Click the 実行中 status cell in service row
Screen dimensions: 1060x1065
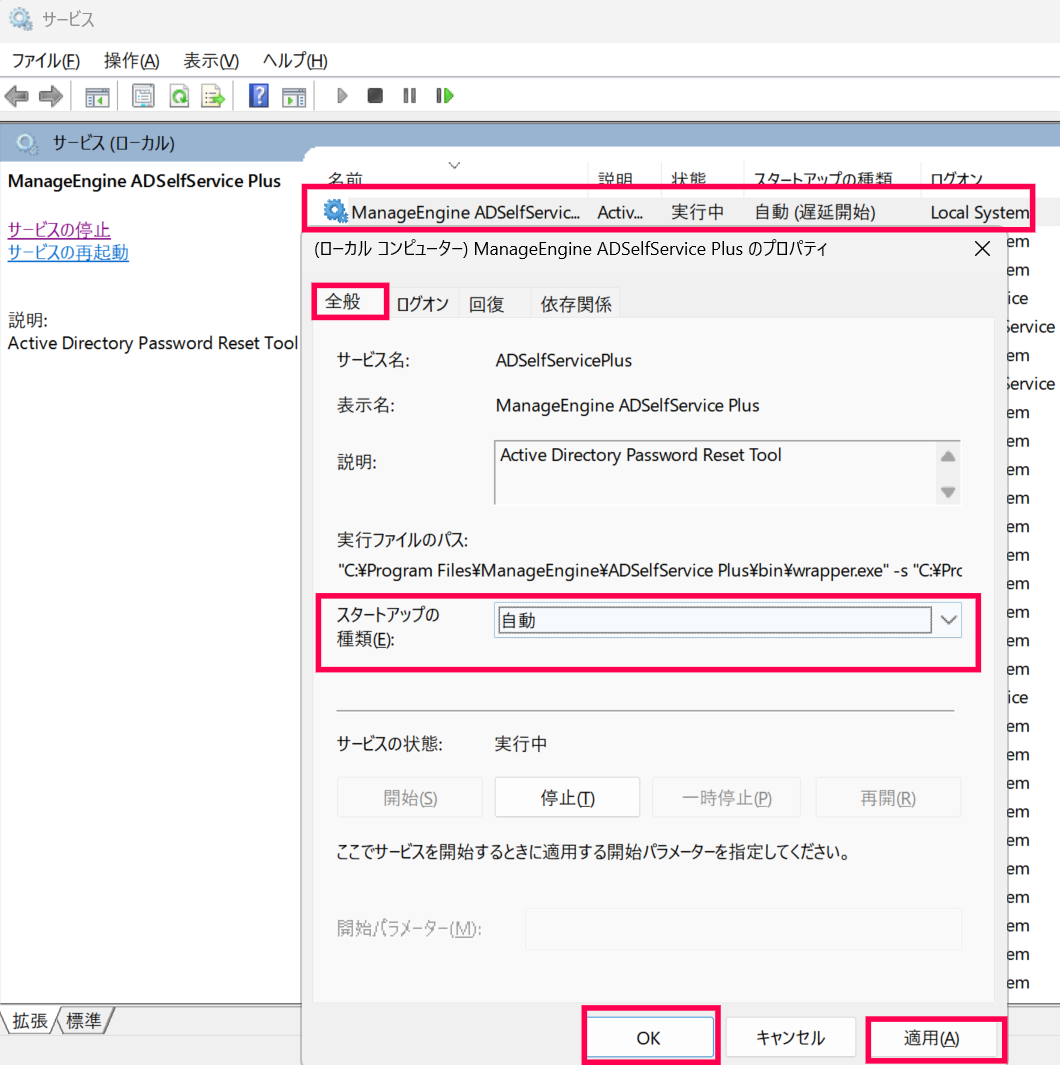[697, 212]
